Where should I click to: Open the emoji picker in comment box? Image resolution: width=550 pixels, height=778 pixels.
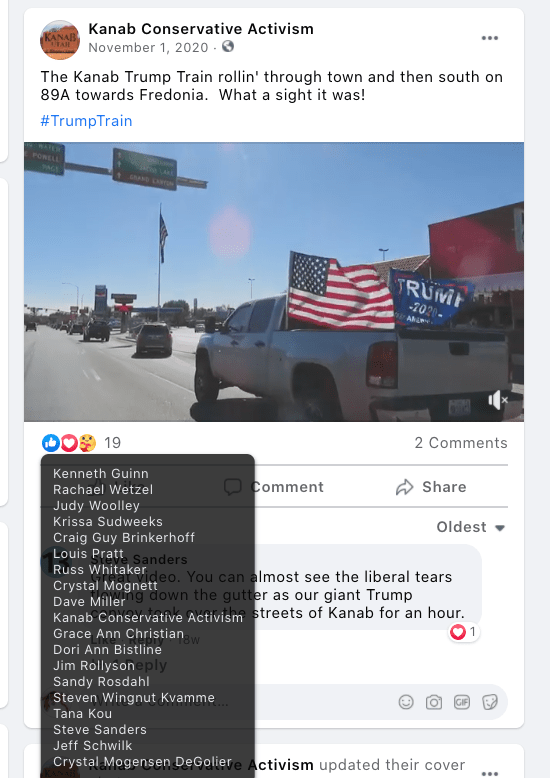point(406,702)
